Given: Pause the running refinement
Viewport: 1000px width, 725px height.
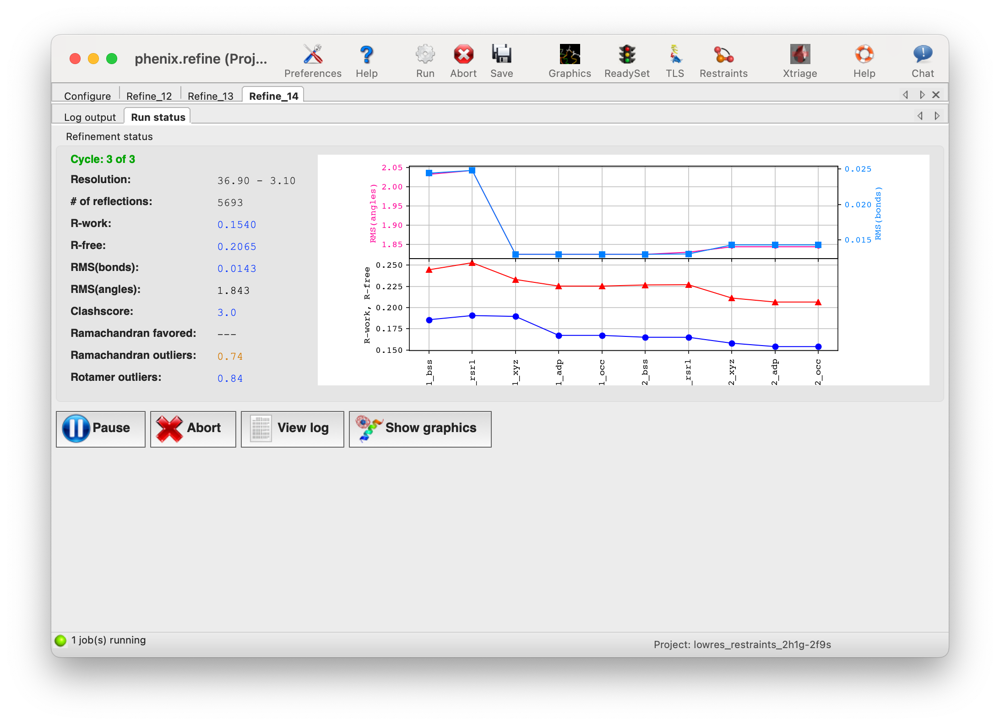Looking at the screenshot, I should coord(101,428).
